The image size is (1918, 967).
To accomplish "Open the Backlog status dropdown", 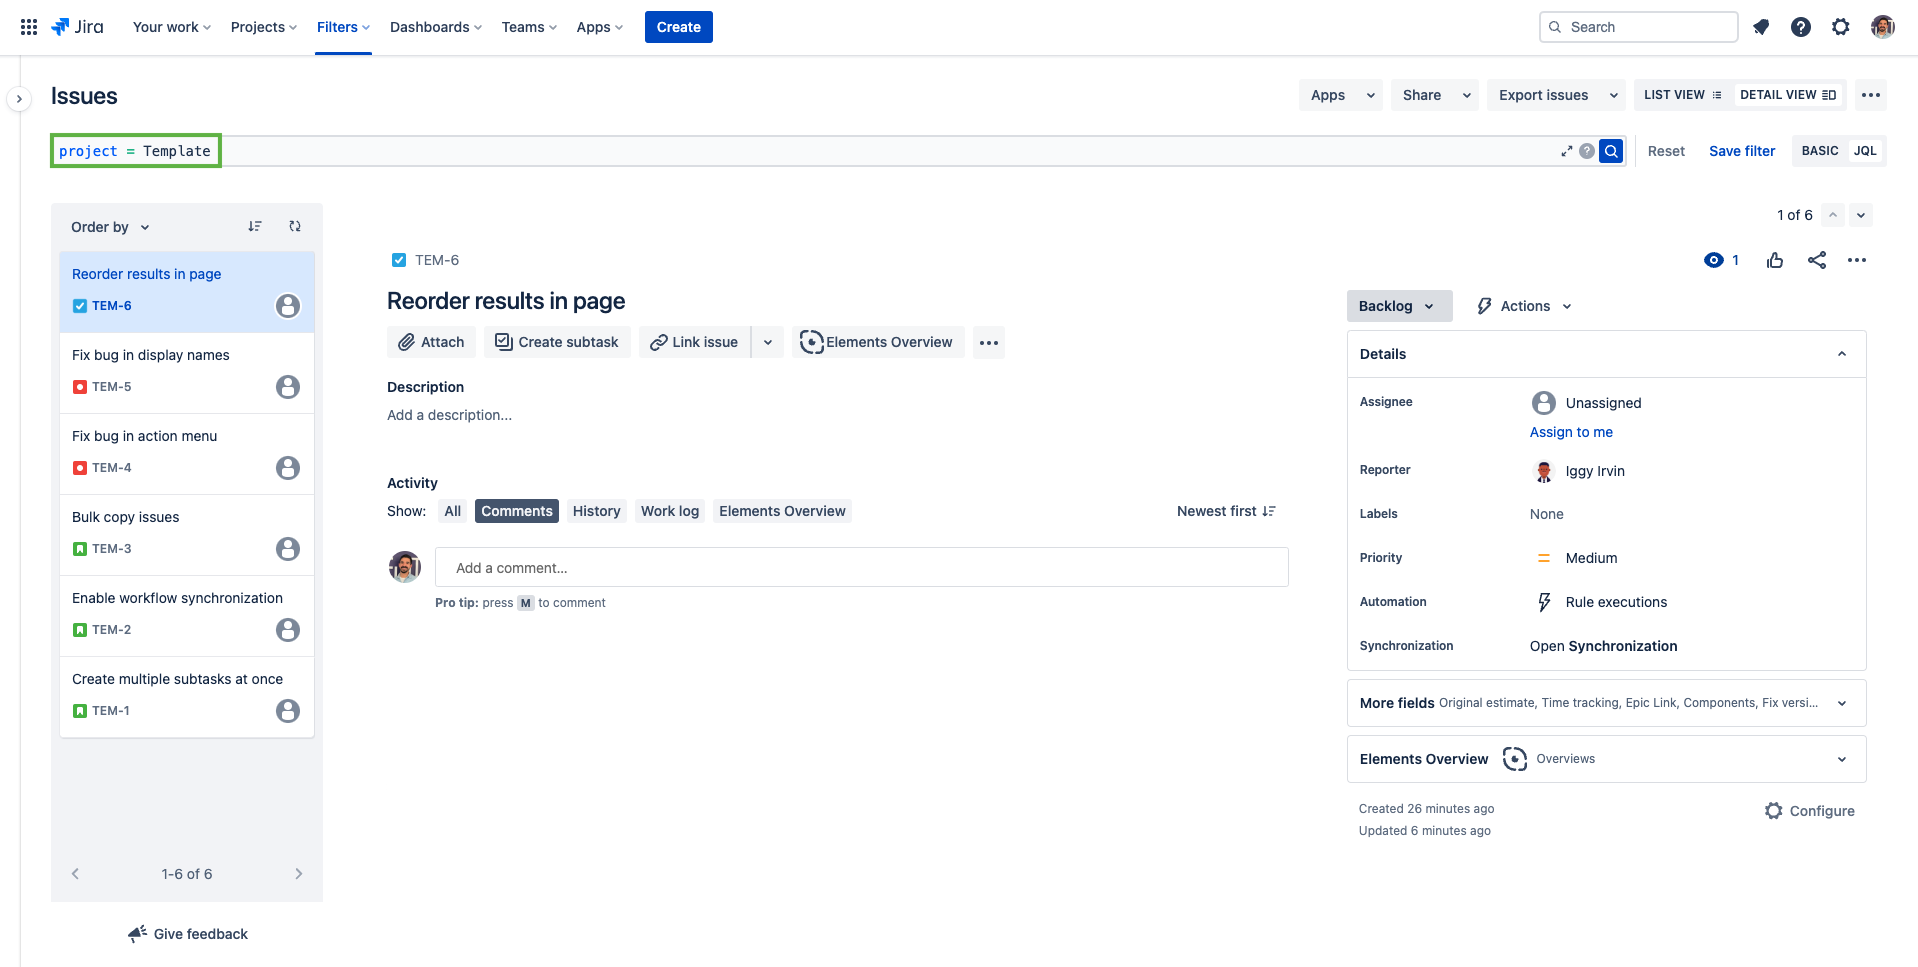I will [1397, 306].
